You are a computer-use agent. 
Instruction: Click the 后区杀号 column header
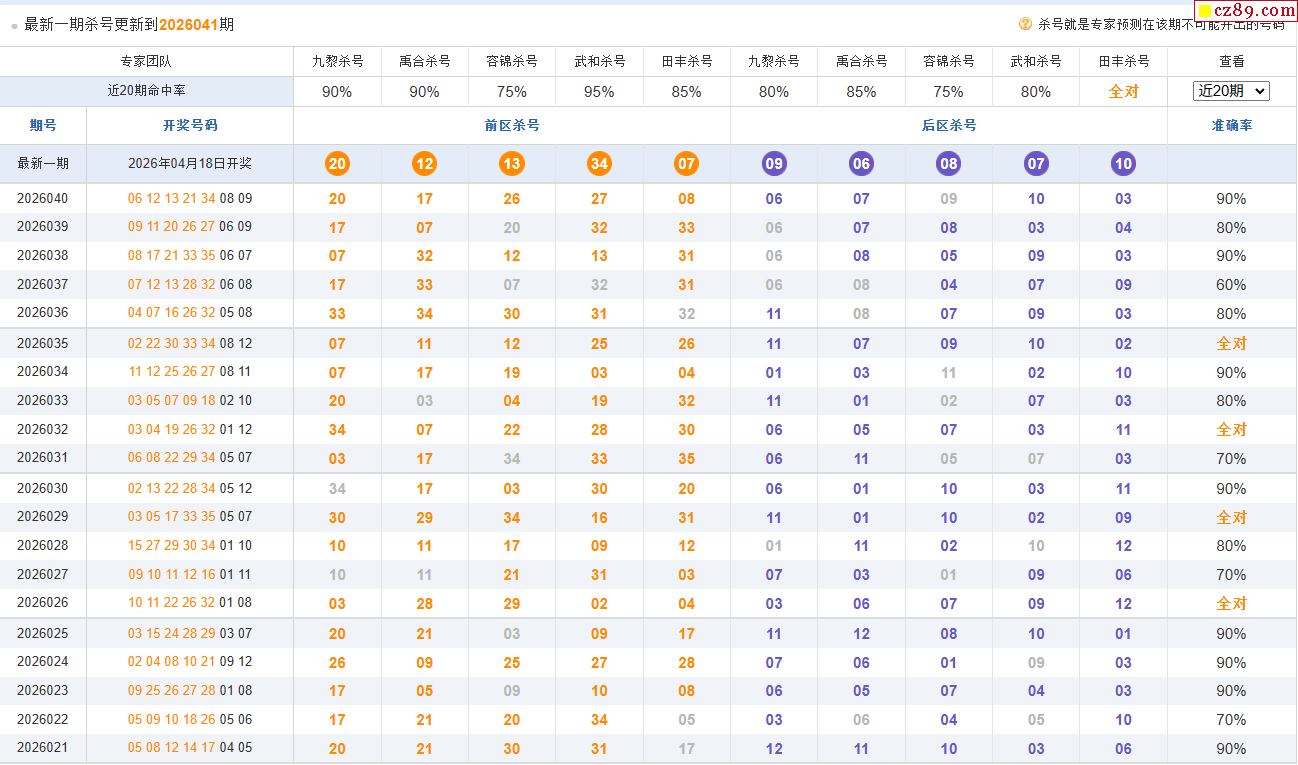948,126
